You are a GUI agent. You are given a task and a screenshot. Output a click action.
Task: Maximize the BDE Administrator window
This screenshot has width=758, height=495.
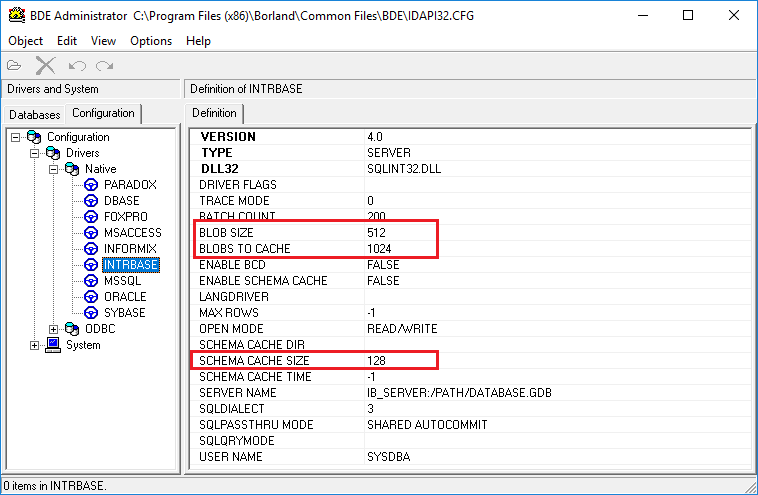[x=688, y=15]
